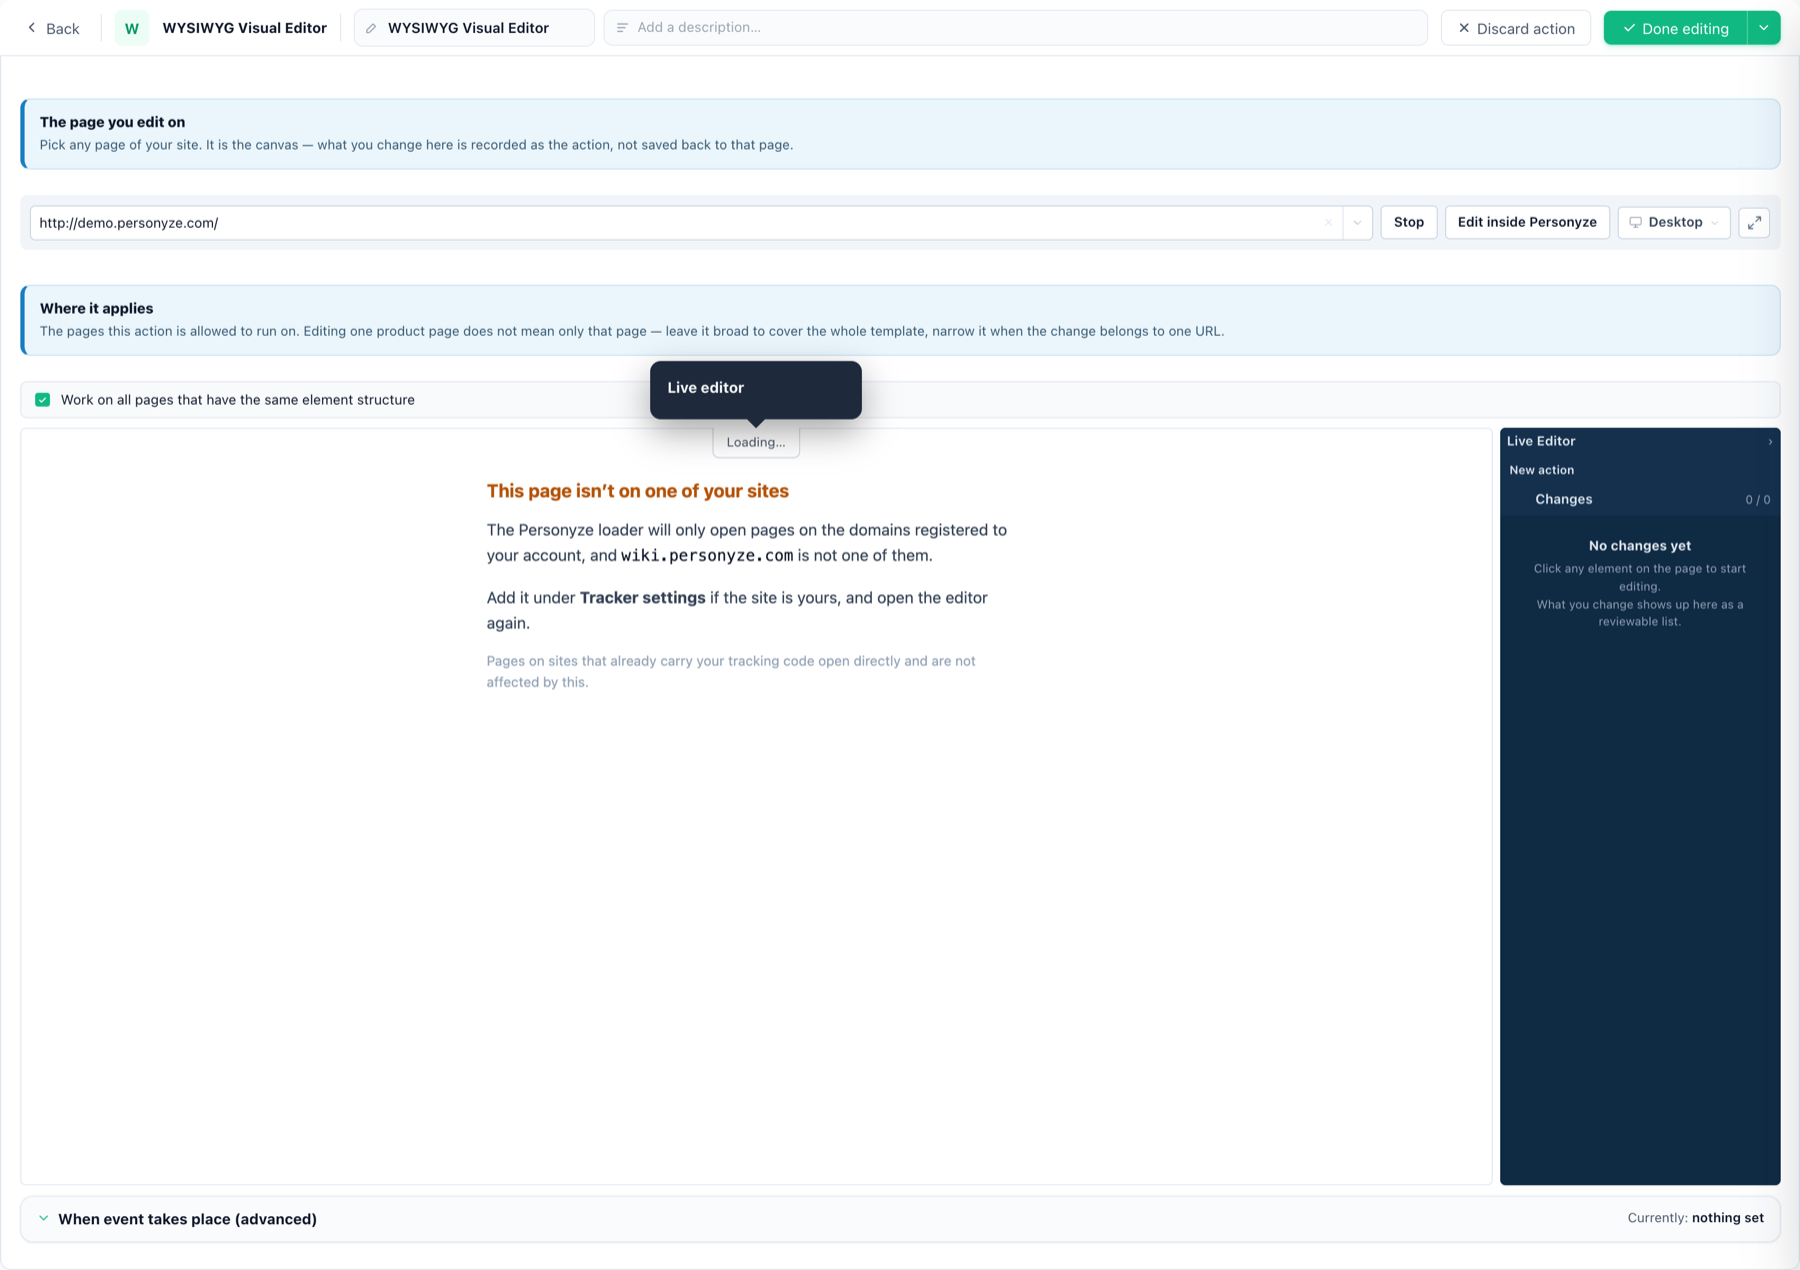Expand the editor to fullscreen
Viewport: 1800px width, 1270px height.
1754,222
